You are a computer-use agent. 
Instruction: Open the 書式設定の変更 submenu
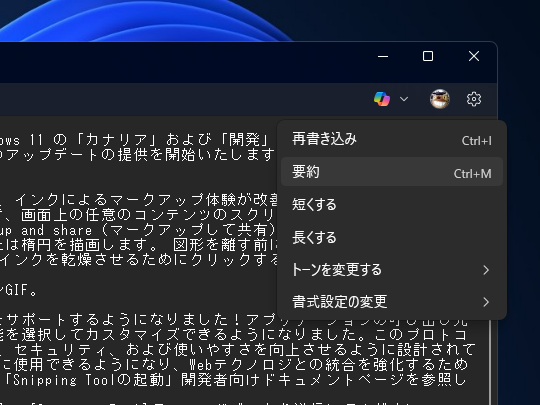[x=392, y=302]
